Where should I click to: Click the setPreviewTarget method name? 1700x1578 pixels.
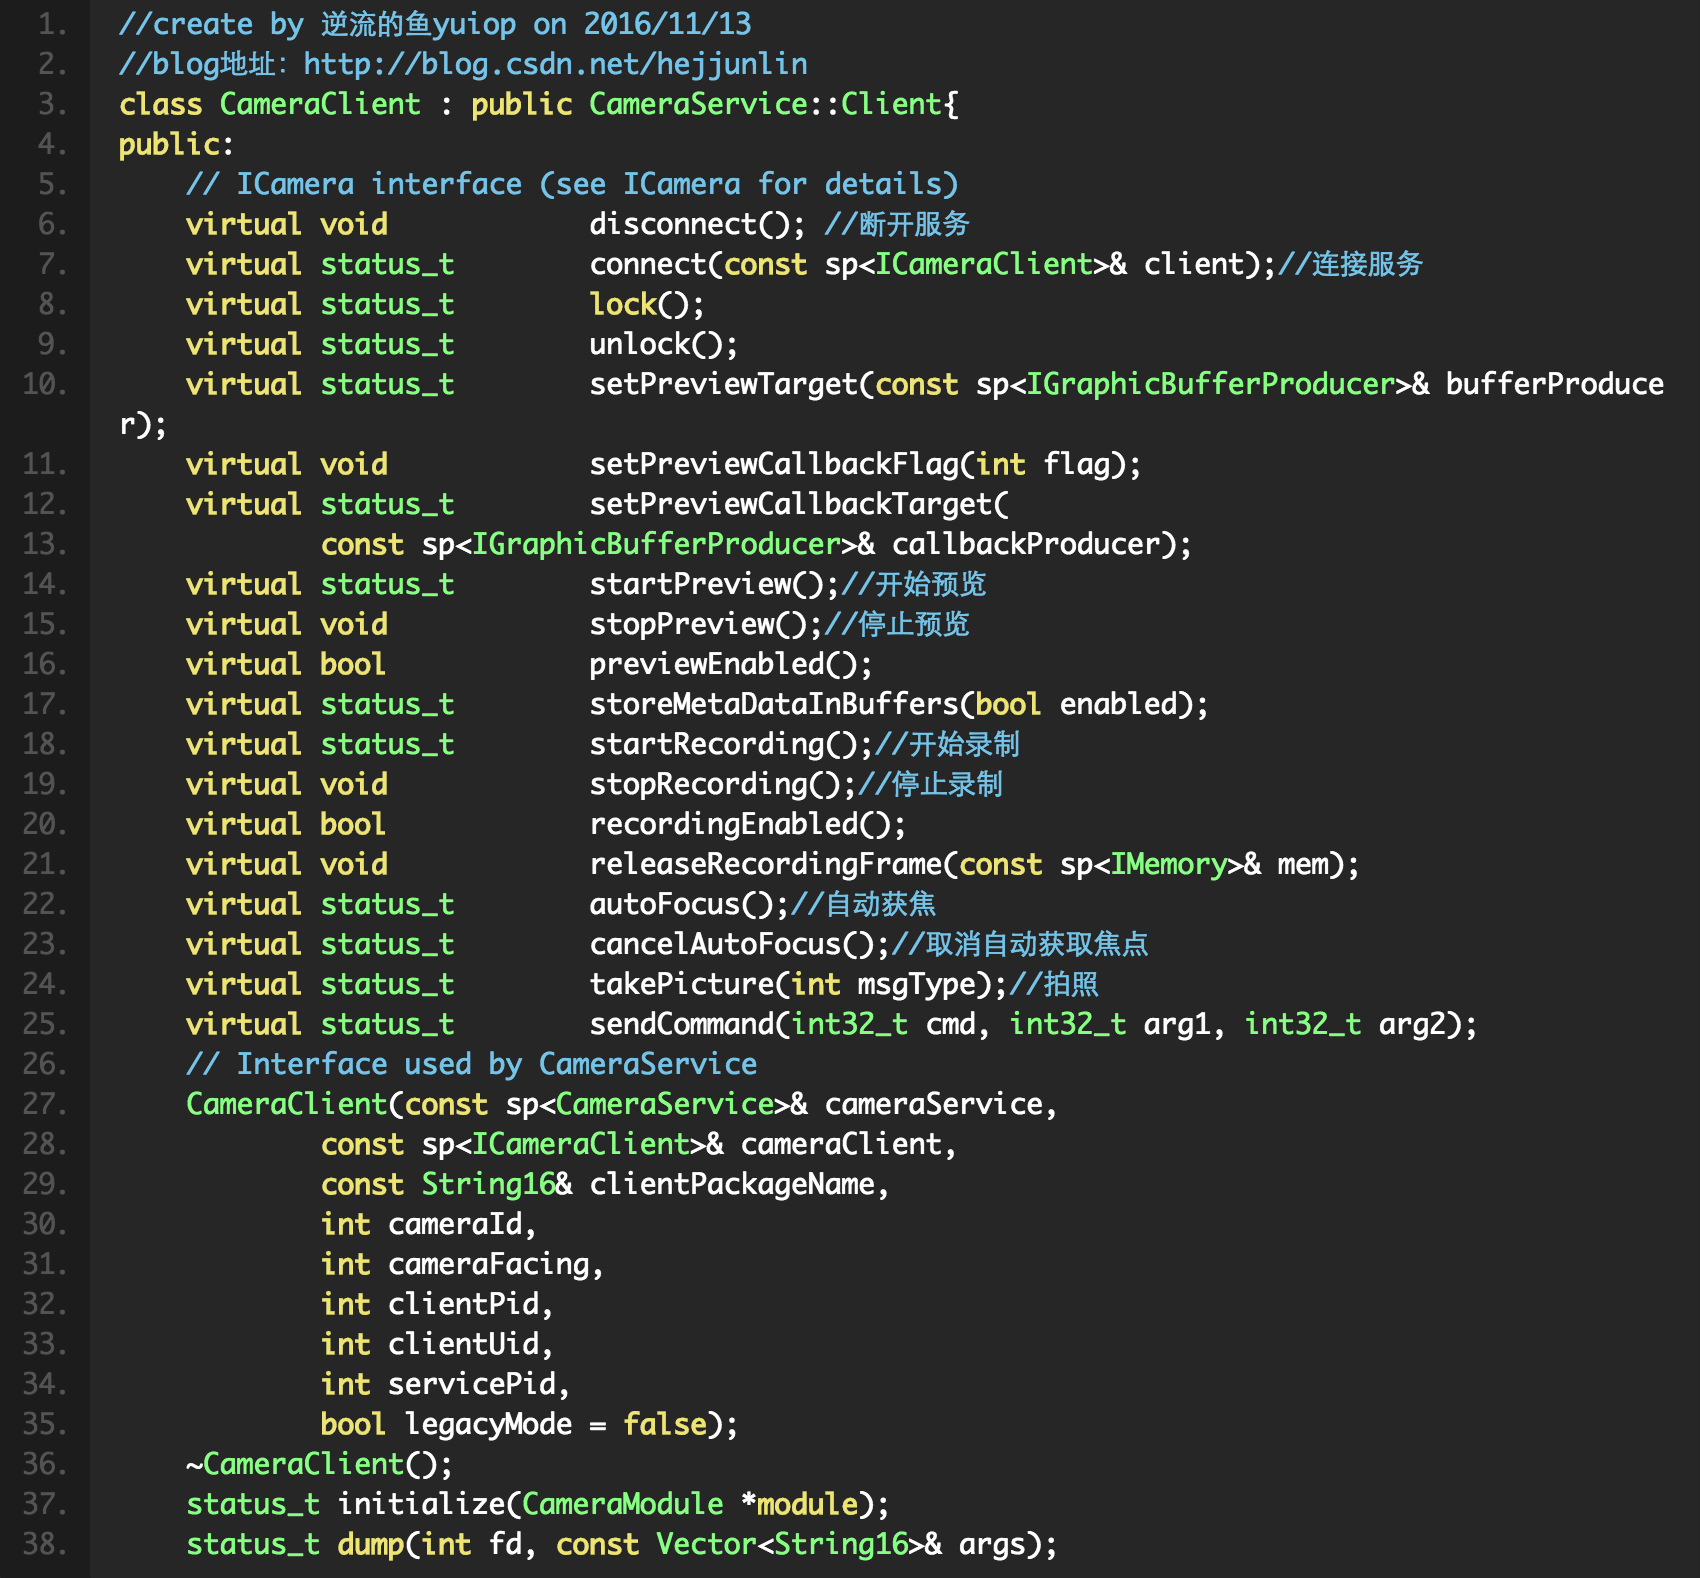tap(723, 384)
